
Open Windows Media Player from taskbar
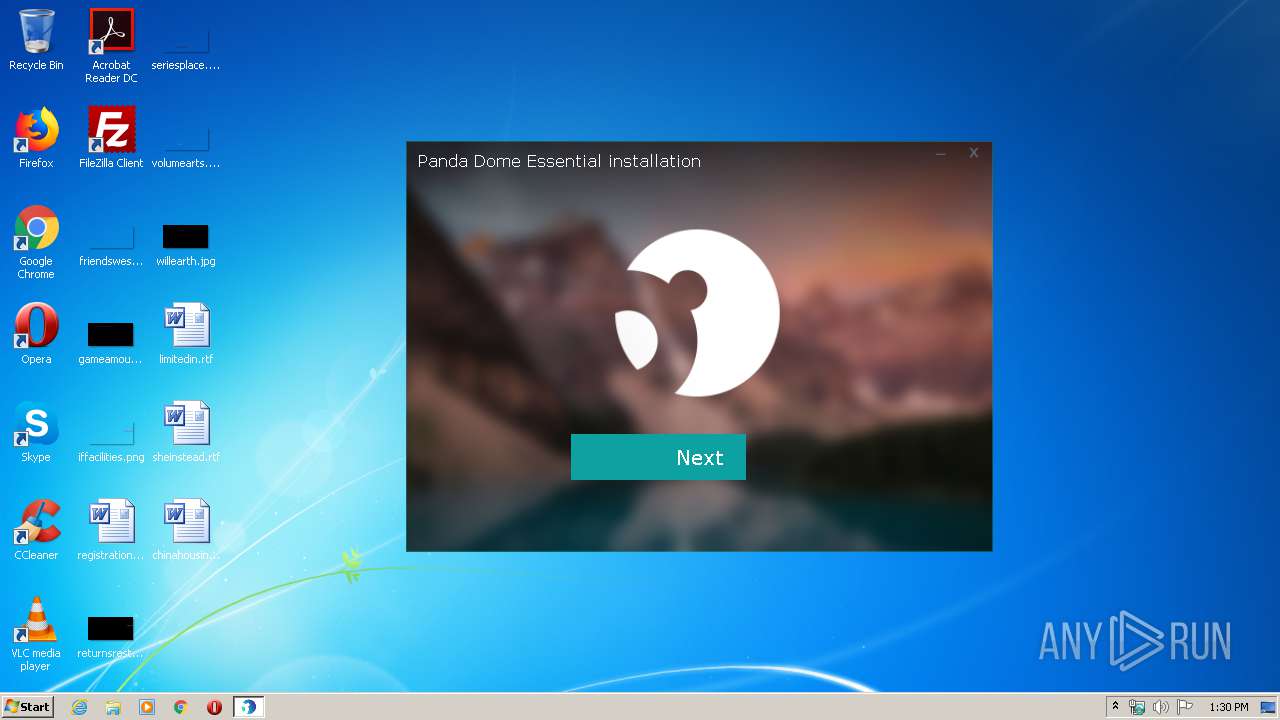pos(147,707)
